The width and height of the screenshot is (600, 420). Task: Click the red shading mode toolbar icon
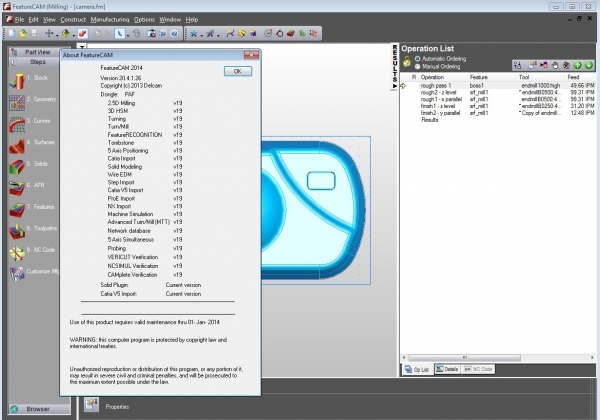pyautogui.click(x=83, y=34)
